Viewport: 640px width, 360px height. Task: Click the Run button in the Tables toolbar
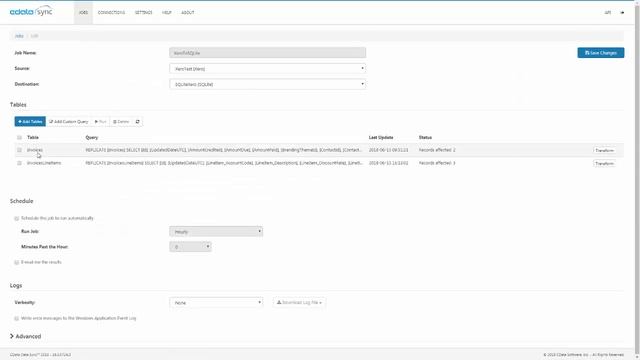coord(100,122)
